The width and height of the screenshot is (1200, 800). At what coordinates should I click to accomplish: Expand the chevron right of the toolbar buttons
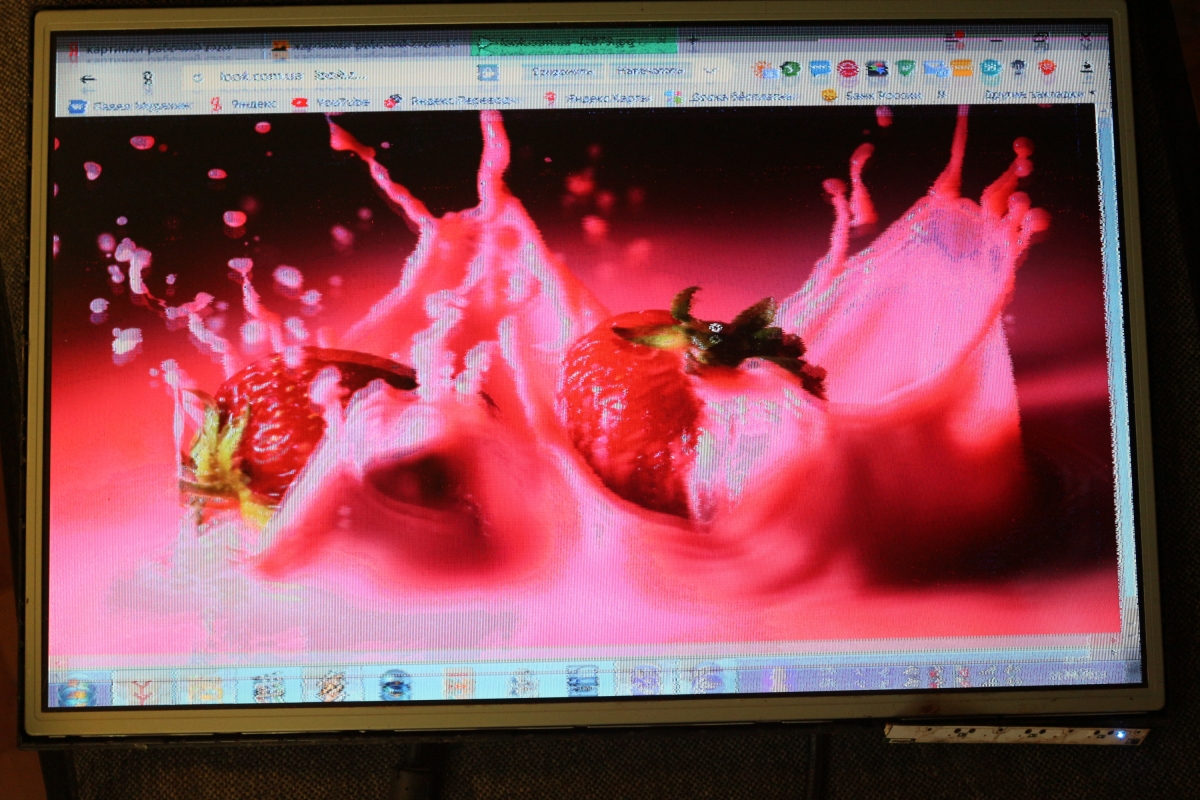pyautogui.click(x=710, y=71)
